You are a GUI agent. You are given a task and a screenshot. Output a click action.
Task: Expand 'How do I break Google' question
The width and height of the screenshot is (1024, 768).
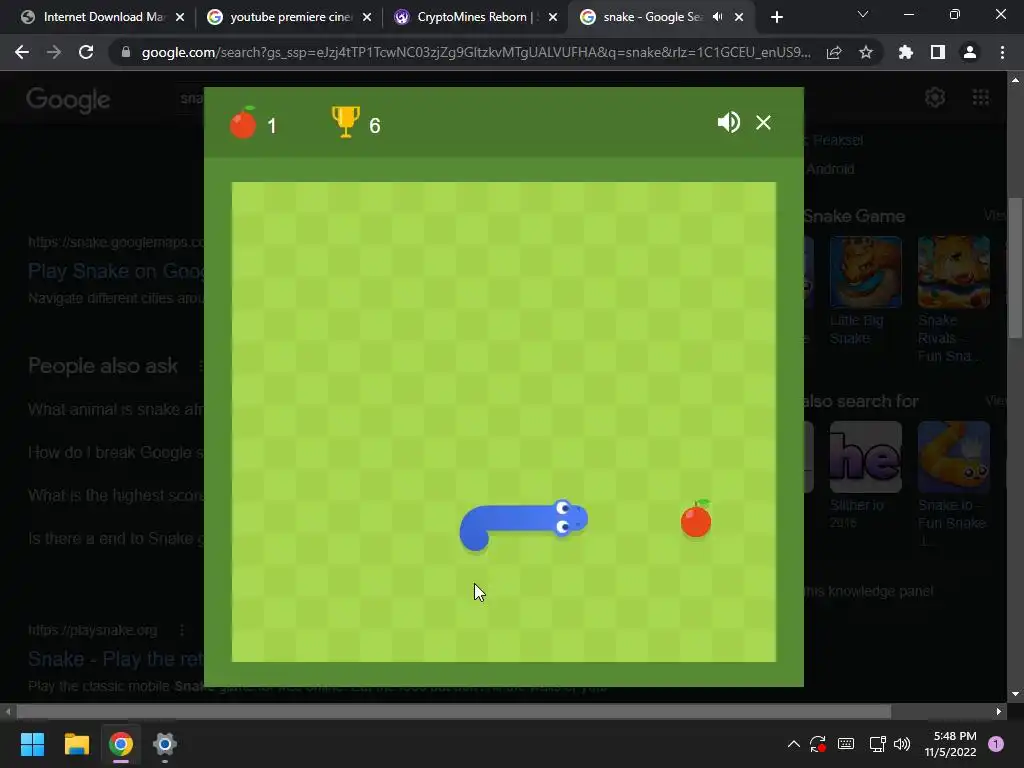pyautogui.click(x=116, y=453)
